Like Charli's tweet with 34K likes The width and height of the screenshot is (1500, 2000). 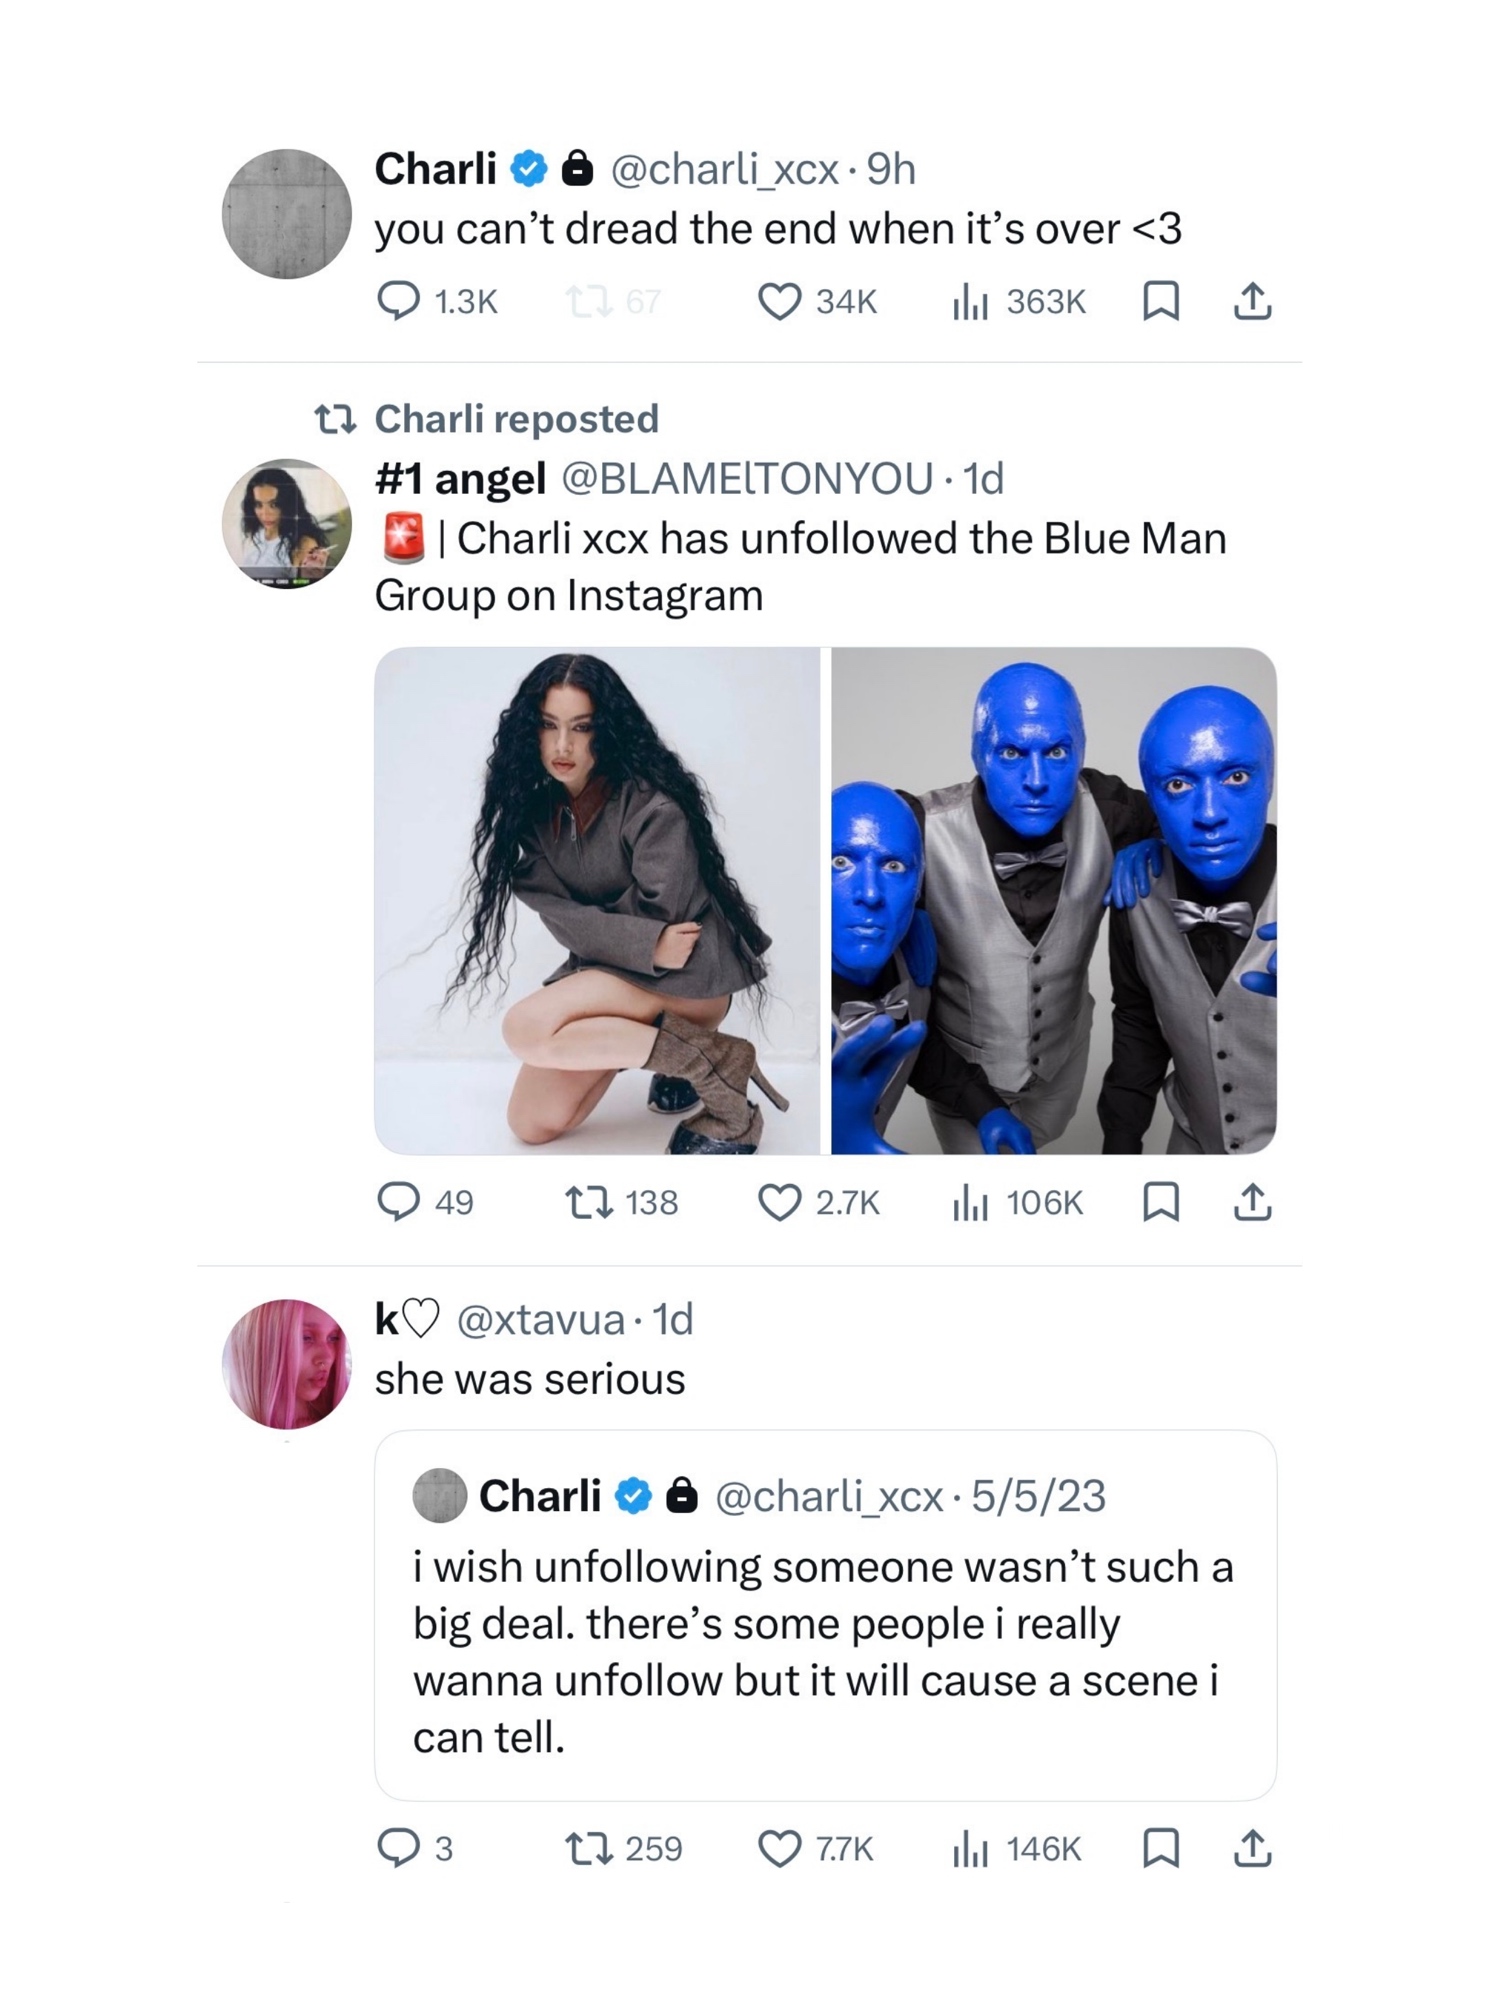780,301
